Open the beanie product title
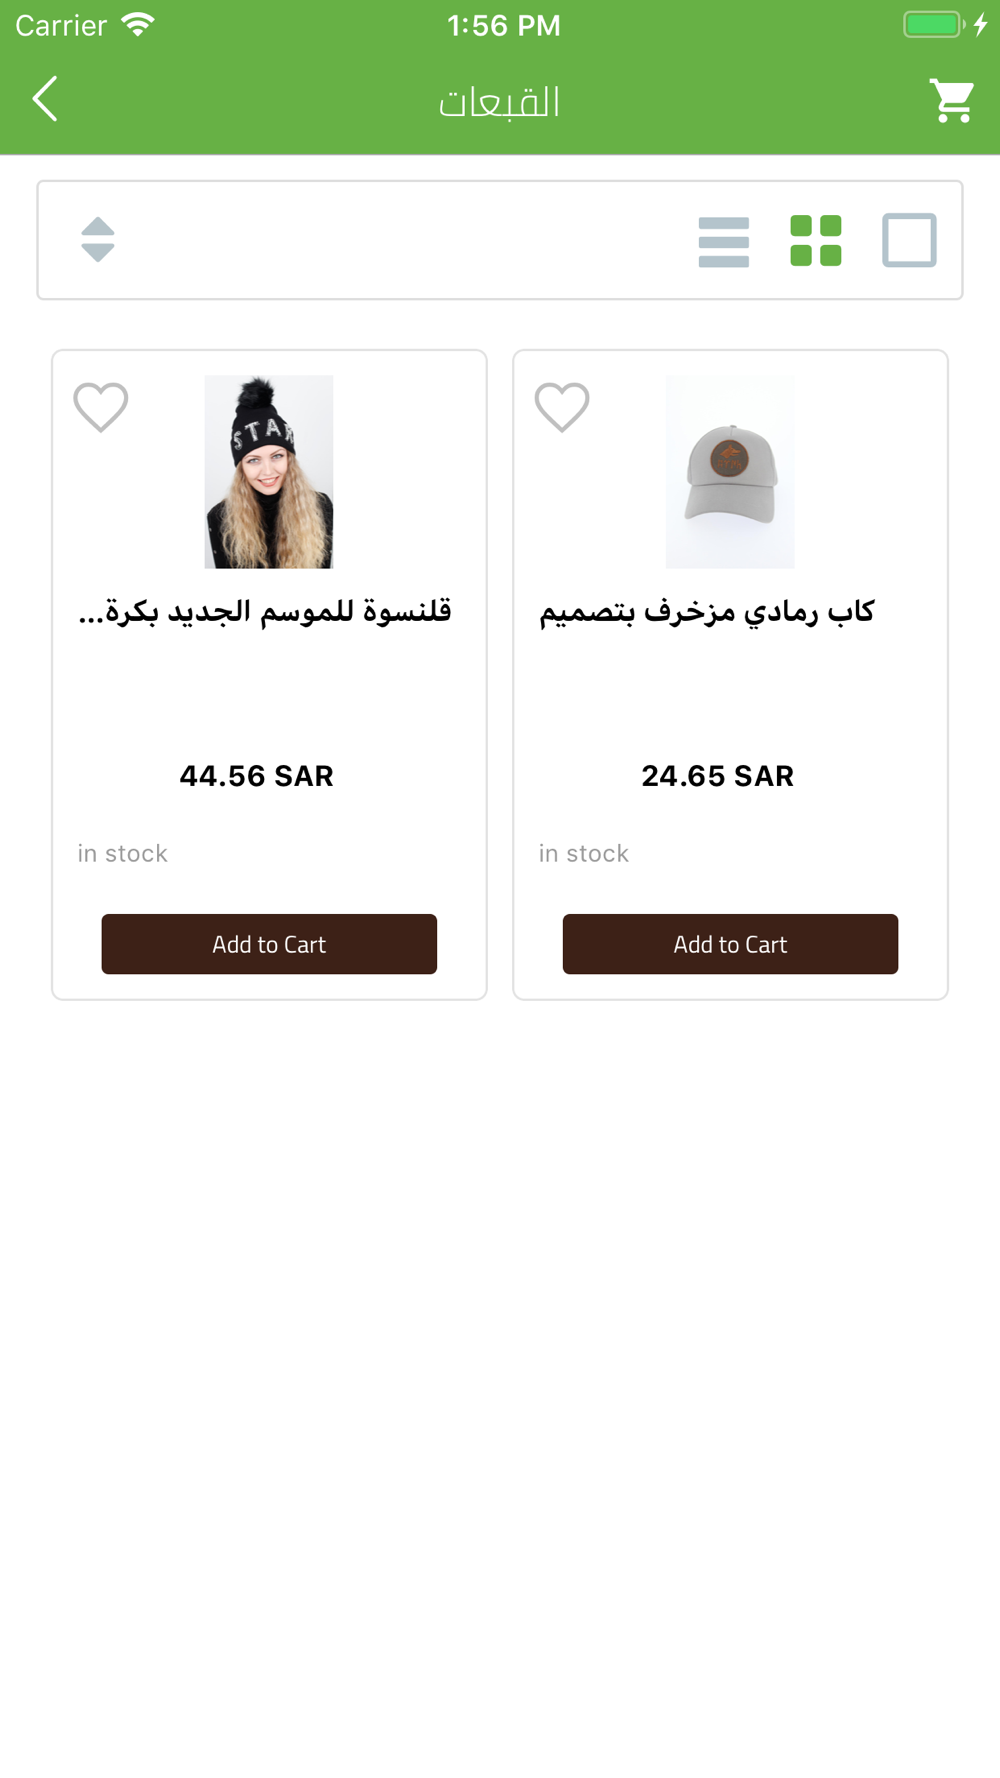Viewport: 1000px width, 1778px height. pos(265,611)
